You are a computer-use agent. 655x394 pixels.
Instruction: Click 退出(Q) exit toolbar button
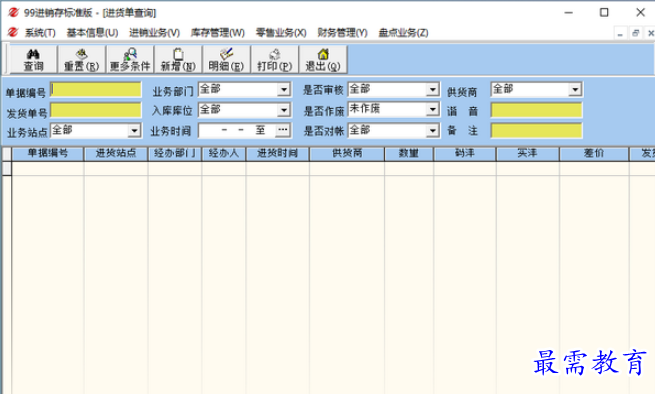[x=323, y=59]
